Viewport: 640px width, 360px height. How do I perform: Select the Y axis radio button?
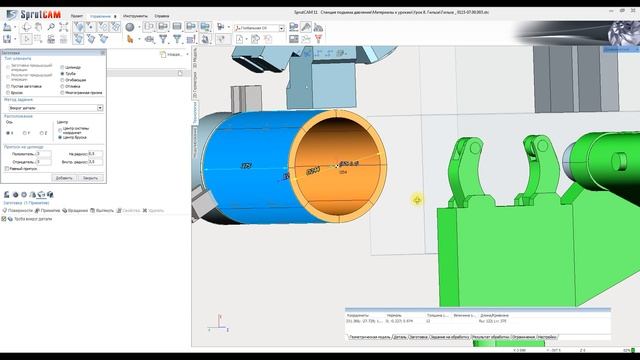pyautogui.click(x=24, y=133)
